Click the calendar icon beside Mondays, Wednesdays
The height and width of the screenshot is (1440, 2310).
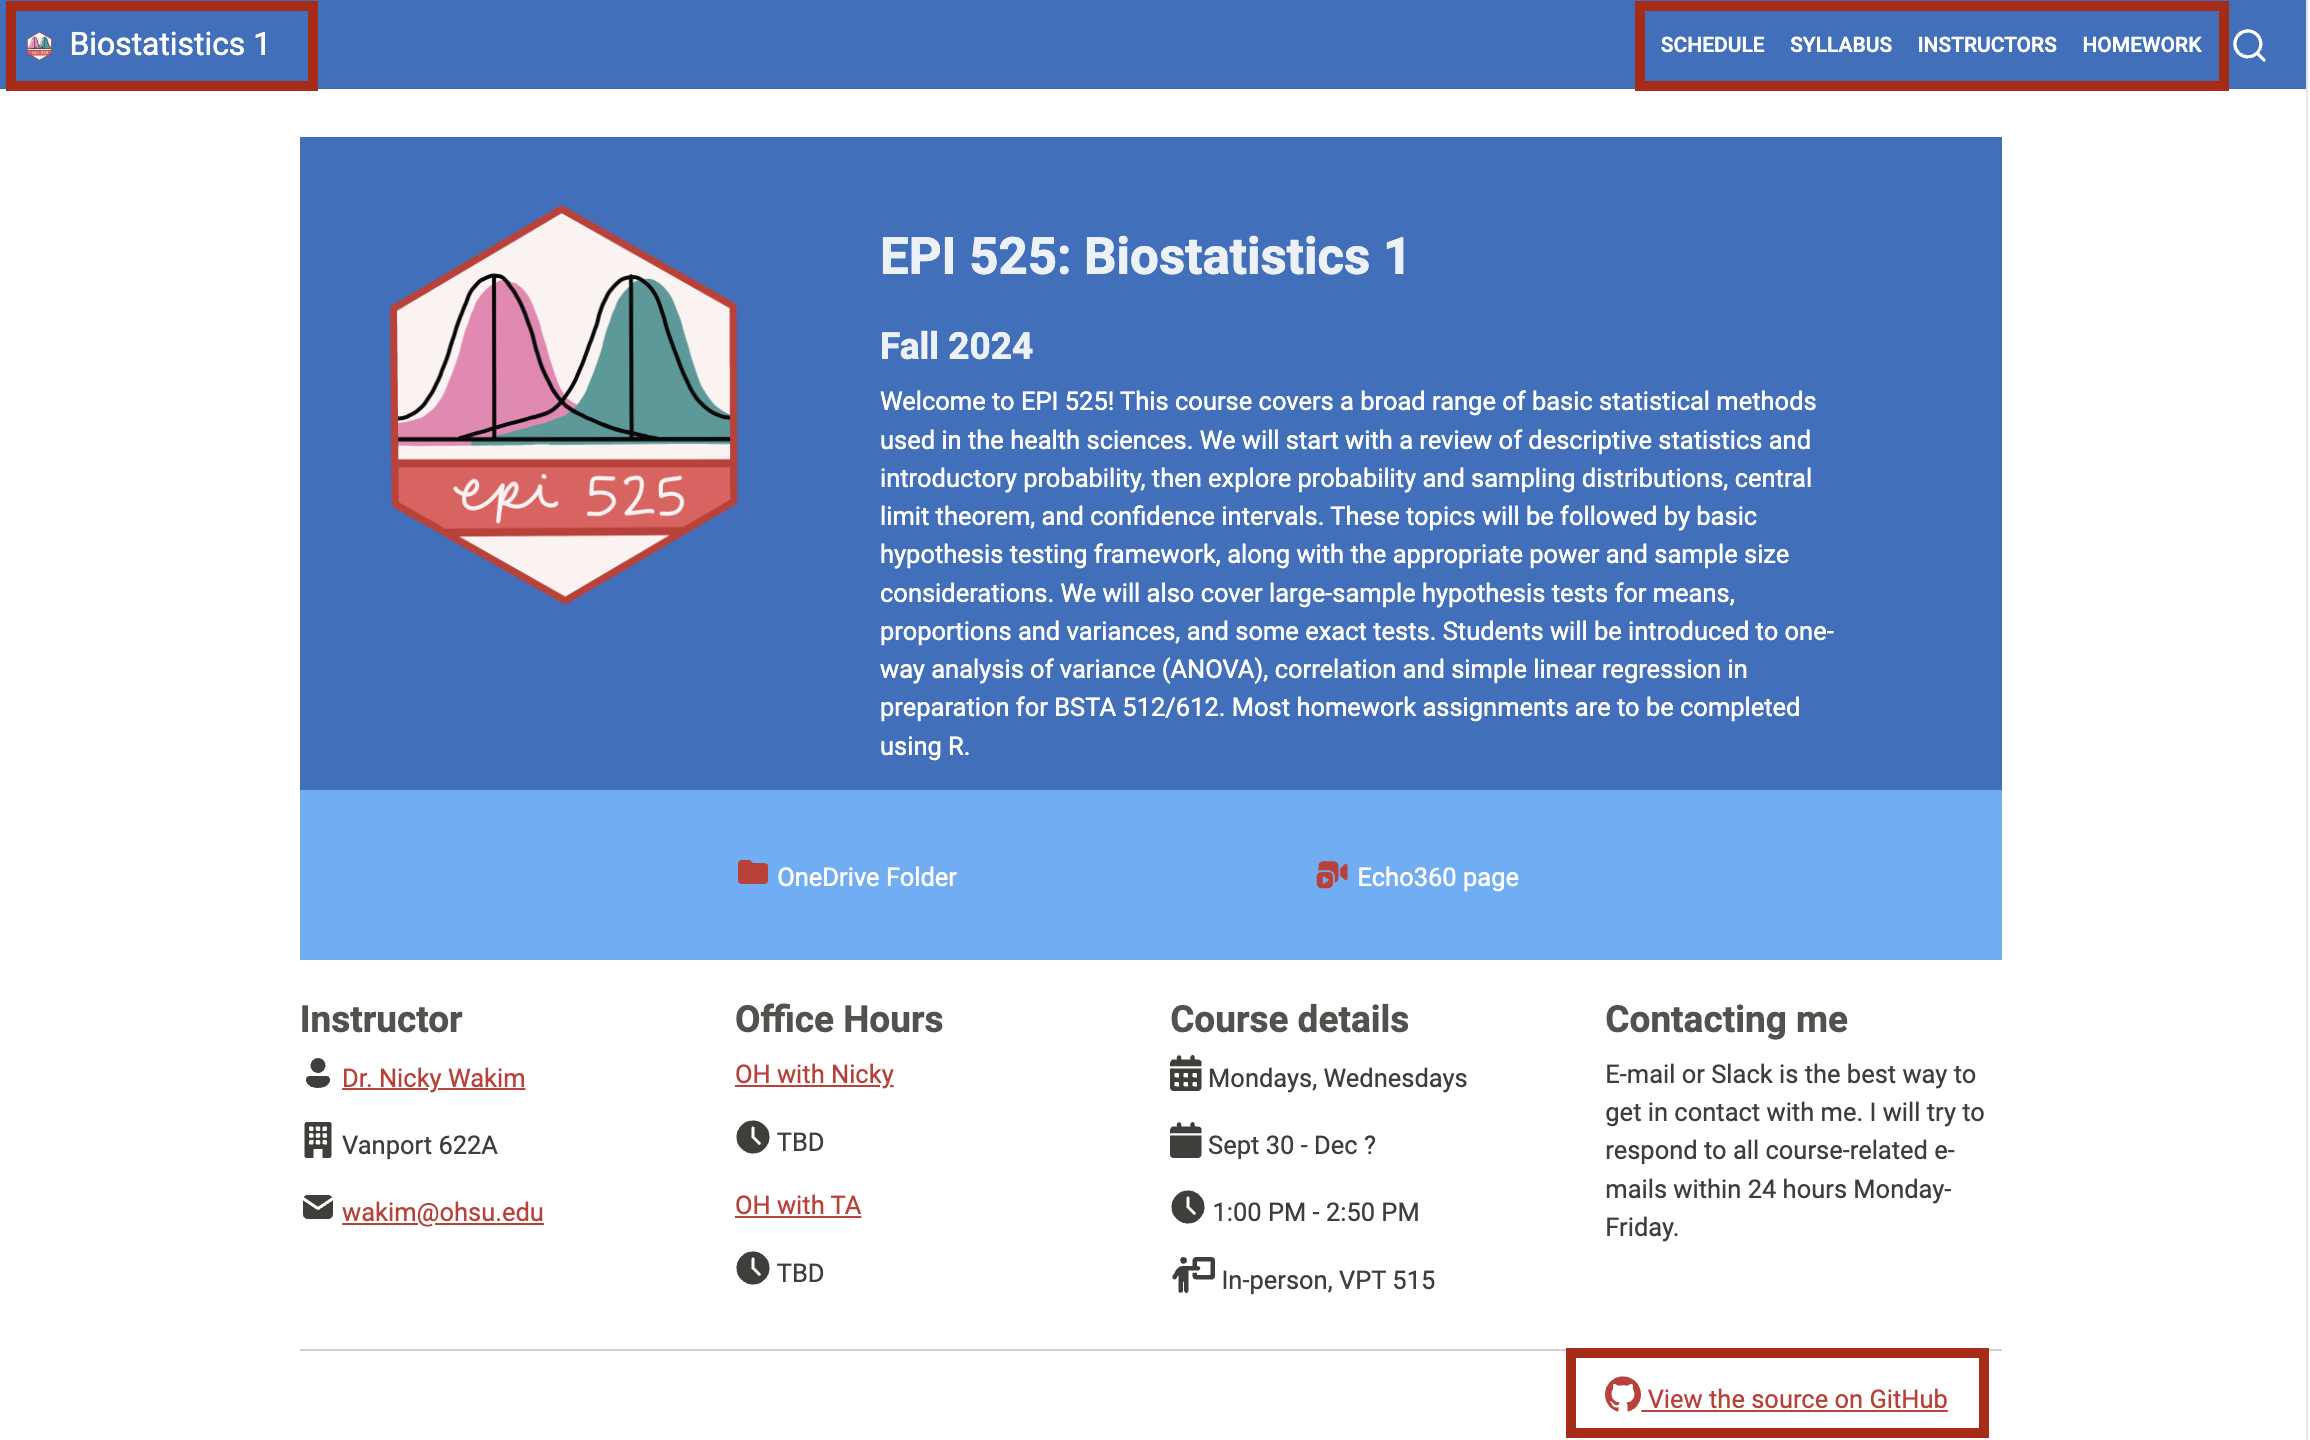point(1185,1074)
